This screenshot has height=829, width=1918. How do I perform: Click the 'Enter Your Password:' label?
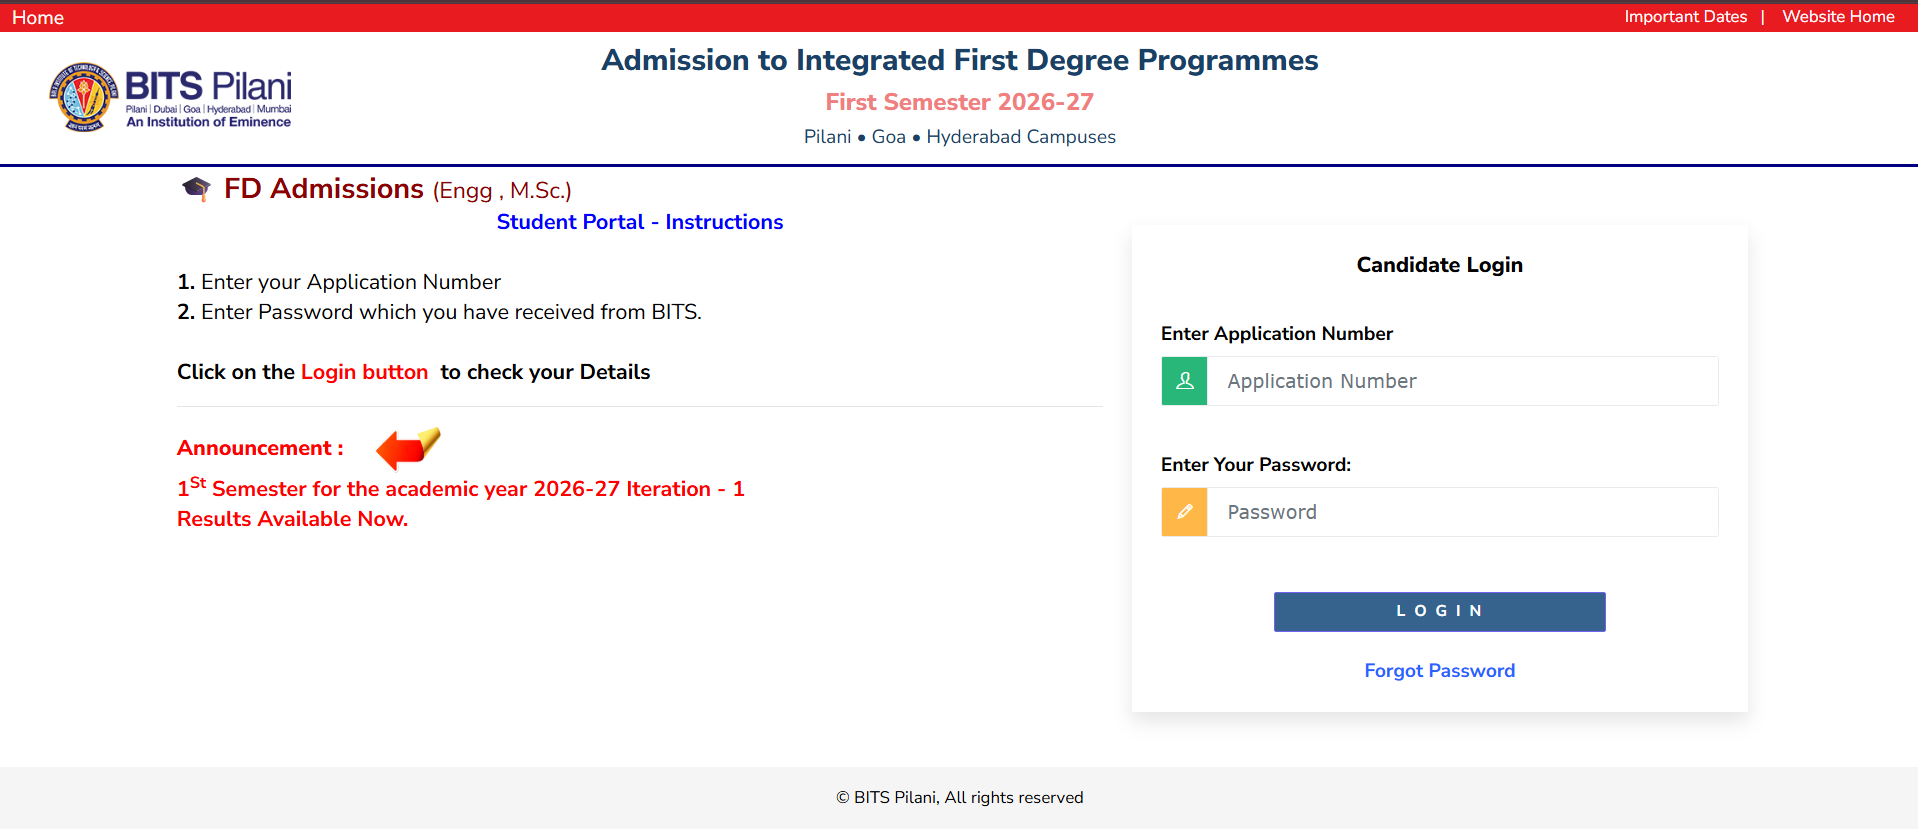coord(1255,465)
